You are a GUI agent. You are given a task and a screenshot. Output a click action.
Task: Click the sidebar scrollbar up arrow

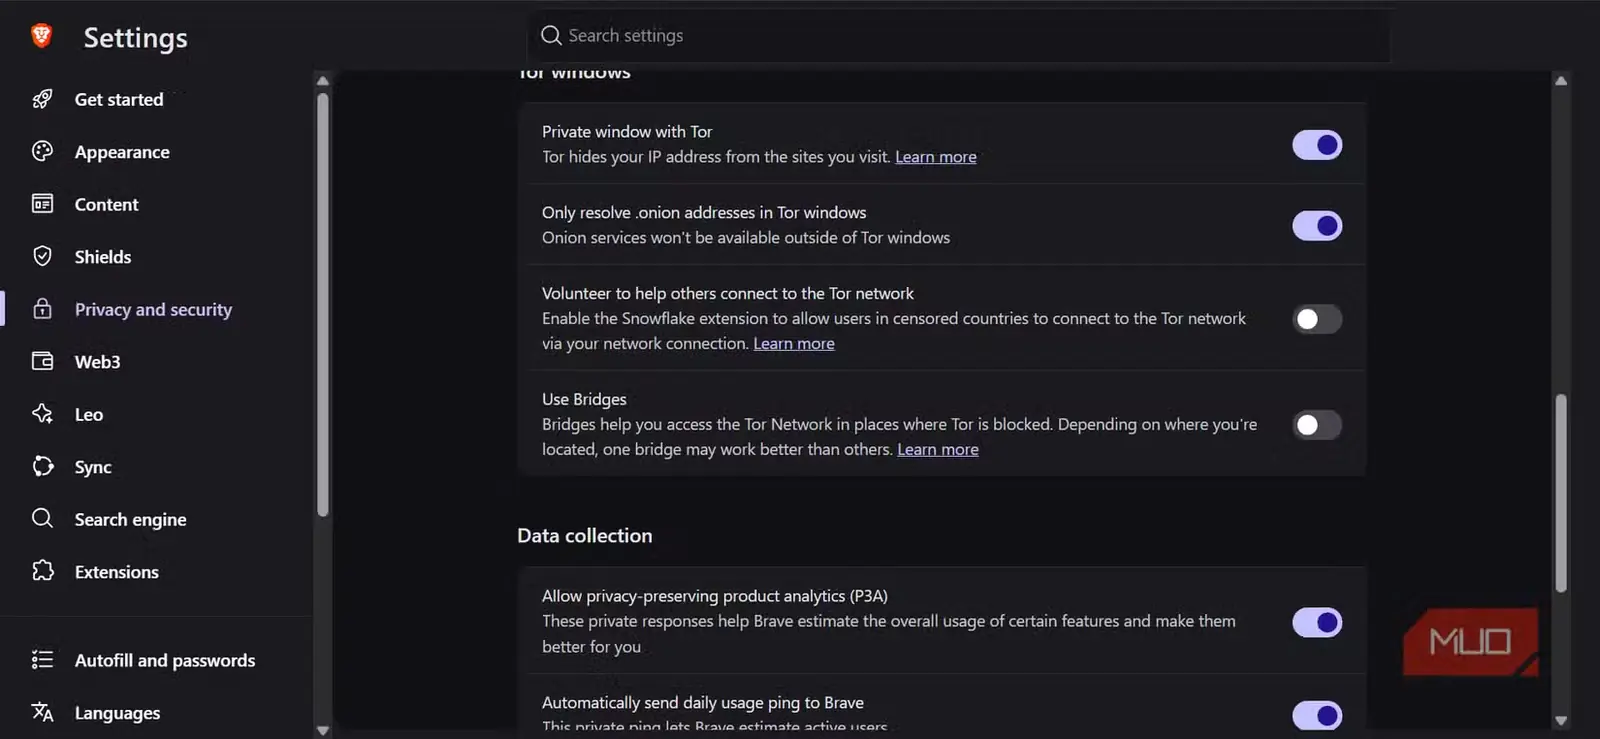[322, 81]
